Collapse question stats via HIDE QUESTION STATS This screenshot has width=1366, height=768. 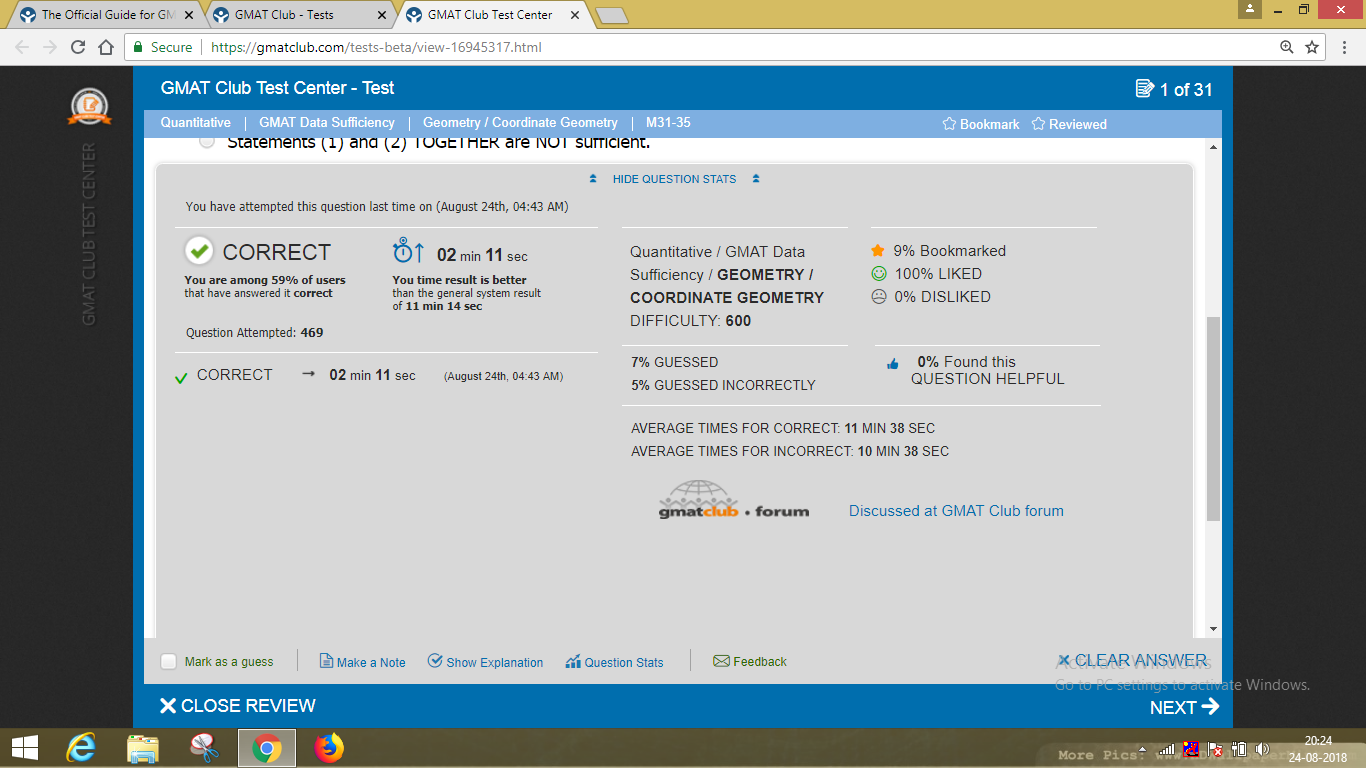(673, 179)
